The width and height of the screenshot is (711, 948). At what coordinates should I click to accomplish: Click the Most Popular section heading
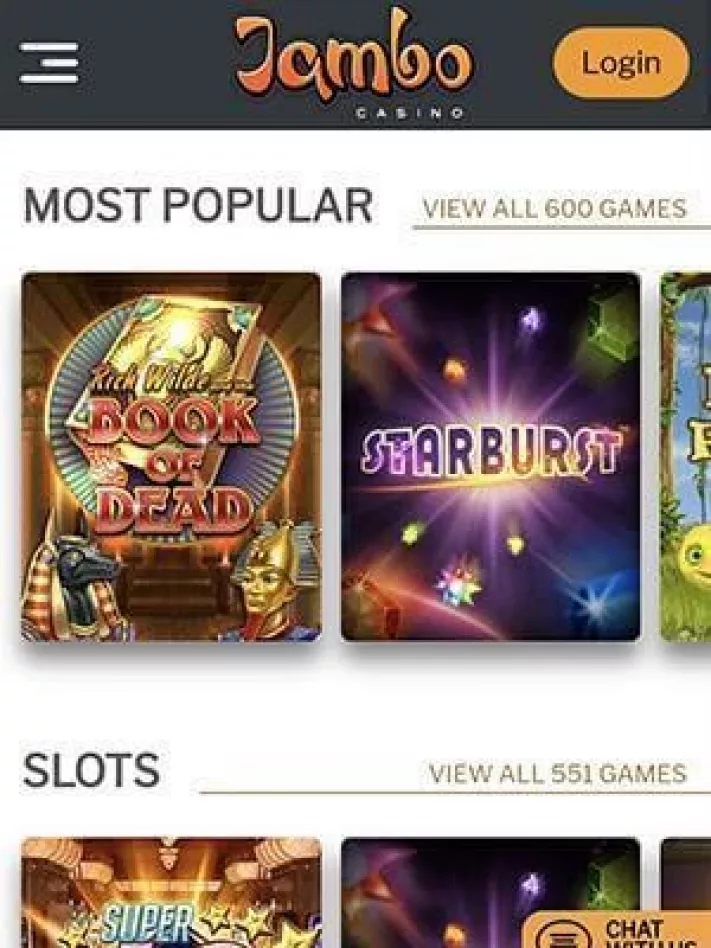pyautogui.click(x=198, y=206)
